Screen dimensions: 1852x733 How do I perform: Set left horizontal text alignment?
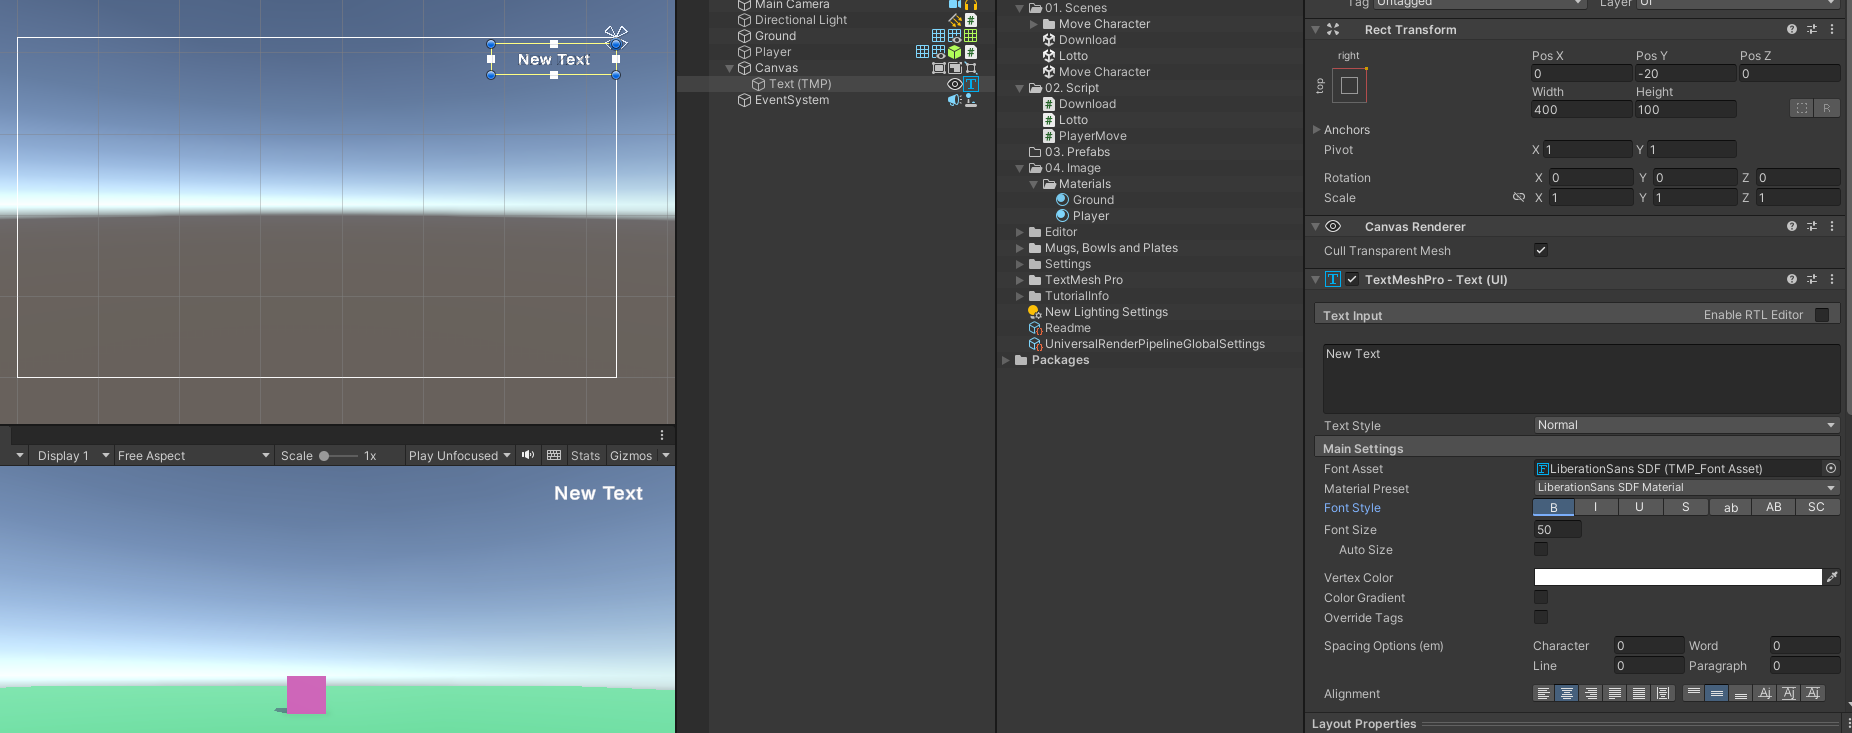click(1544, 693)
